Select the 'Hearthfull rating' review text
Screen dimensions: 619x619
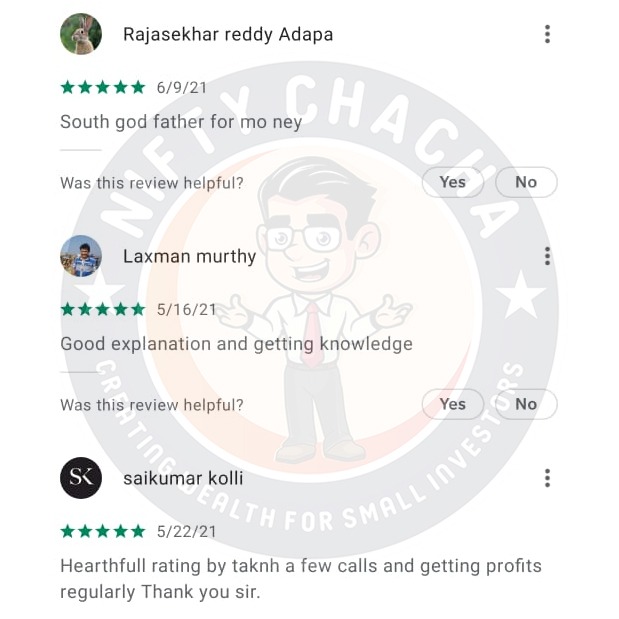pyautogui.click(x=301, y=579)
